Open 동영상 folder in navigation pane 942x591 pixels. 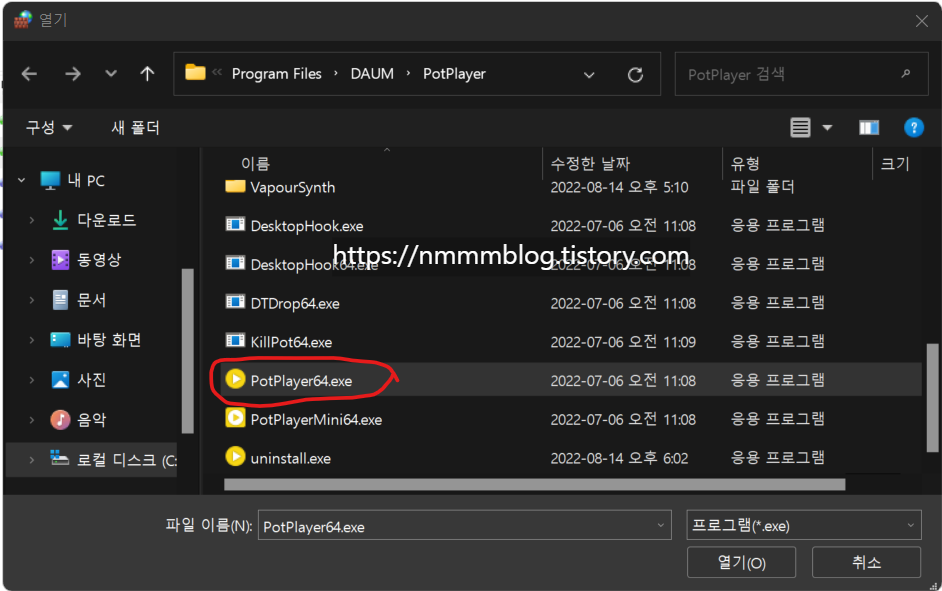pos(99,260)
